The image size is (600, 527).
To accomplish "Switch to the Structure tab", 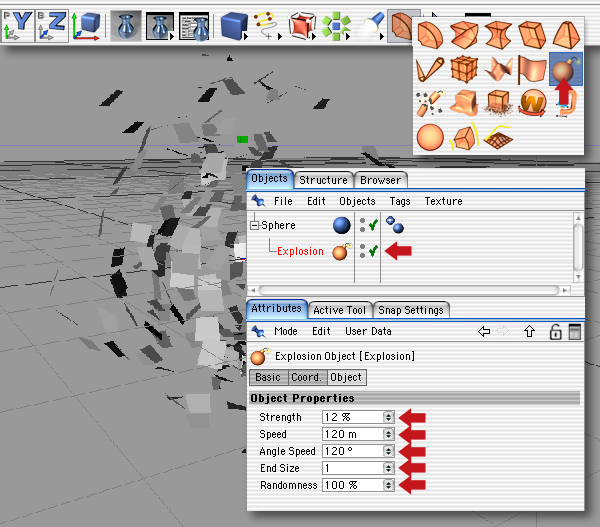I will tap(323, 180).
